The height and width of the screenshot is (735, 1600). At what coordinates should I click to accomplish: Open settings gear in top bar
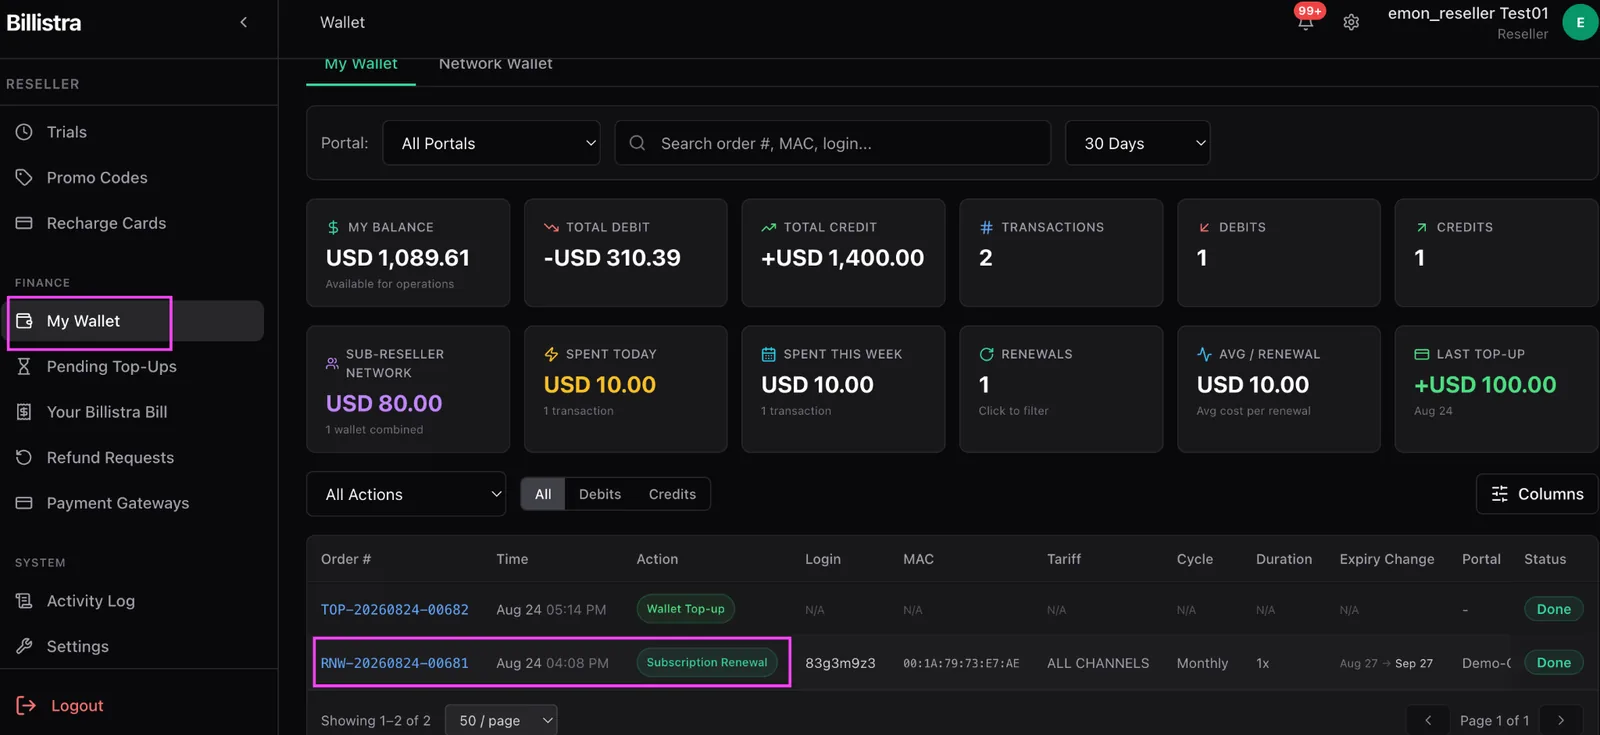click(x=1351, y=22)
